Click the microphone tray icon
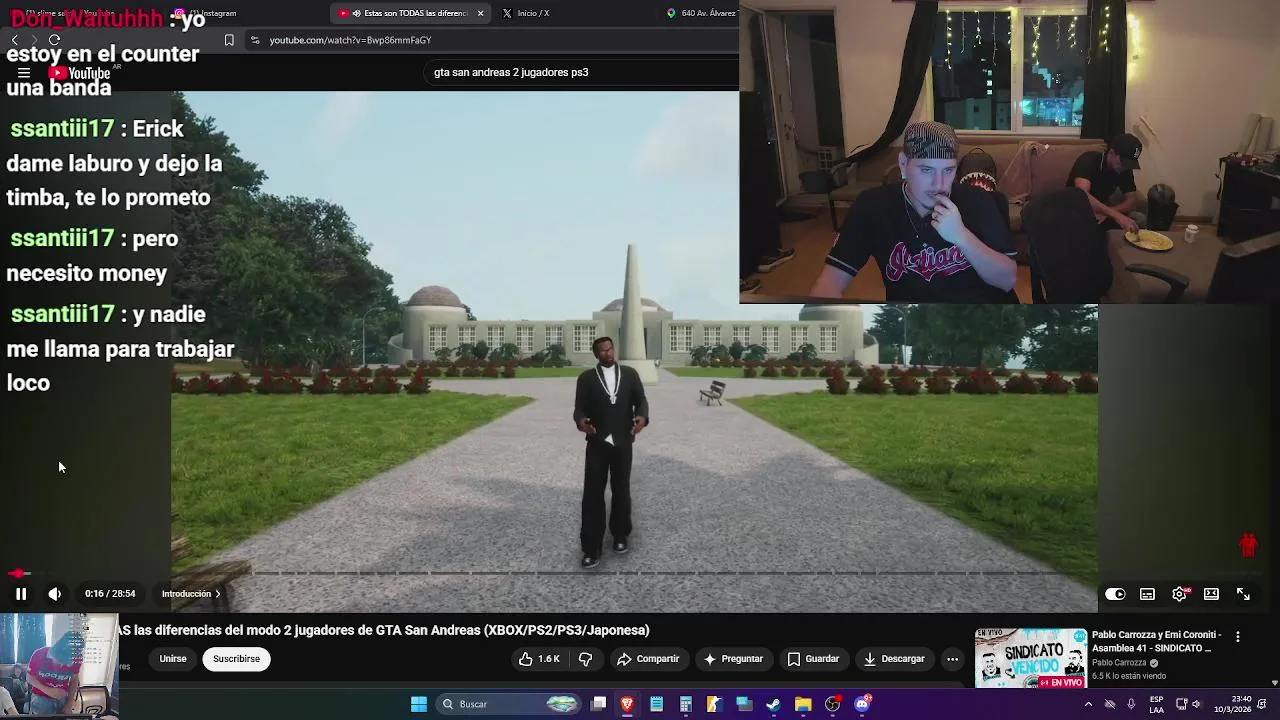The width and height of the screenshot is (1280, 720). (1131, 704)
